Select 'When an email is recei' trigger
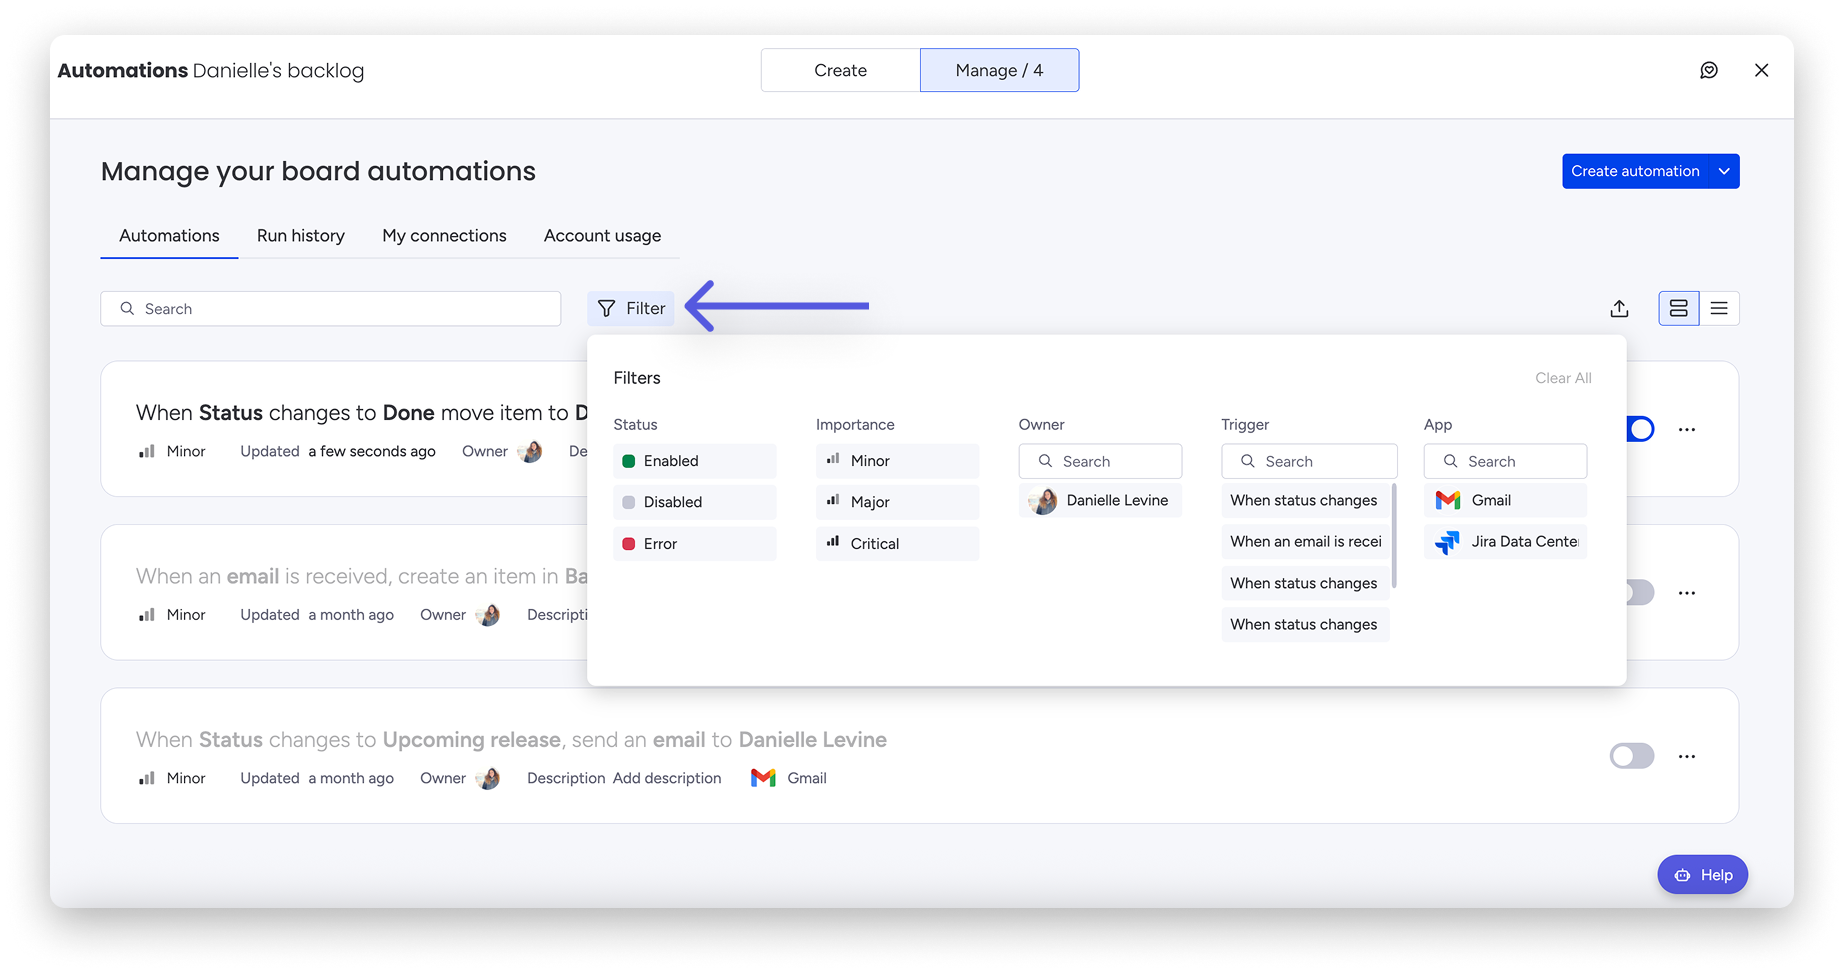 (1305, 541)
